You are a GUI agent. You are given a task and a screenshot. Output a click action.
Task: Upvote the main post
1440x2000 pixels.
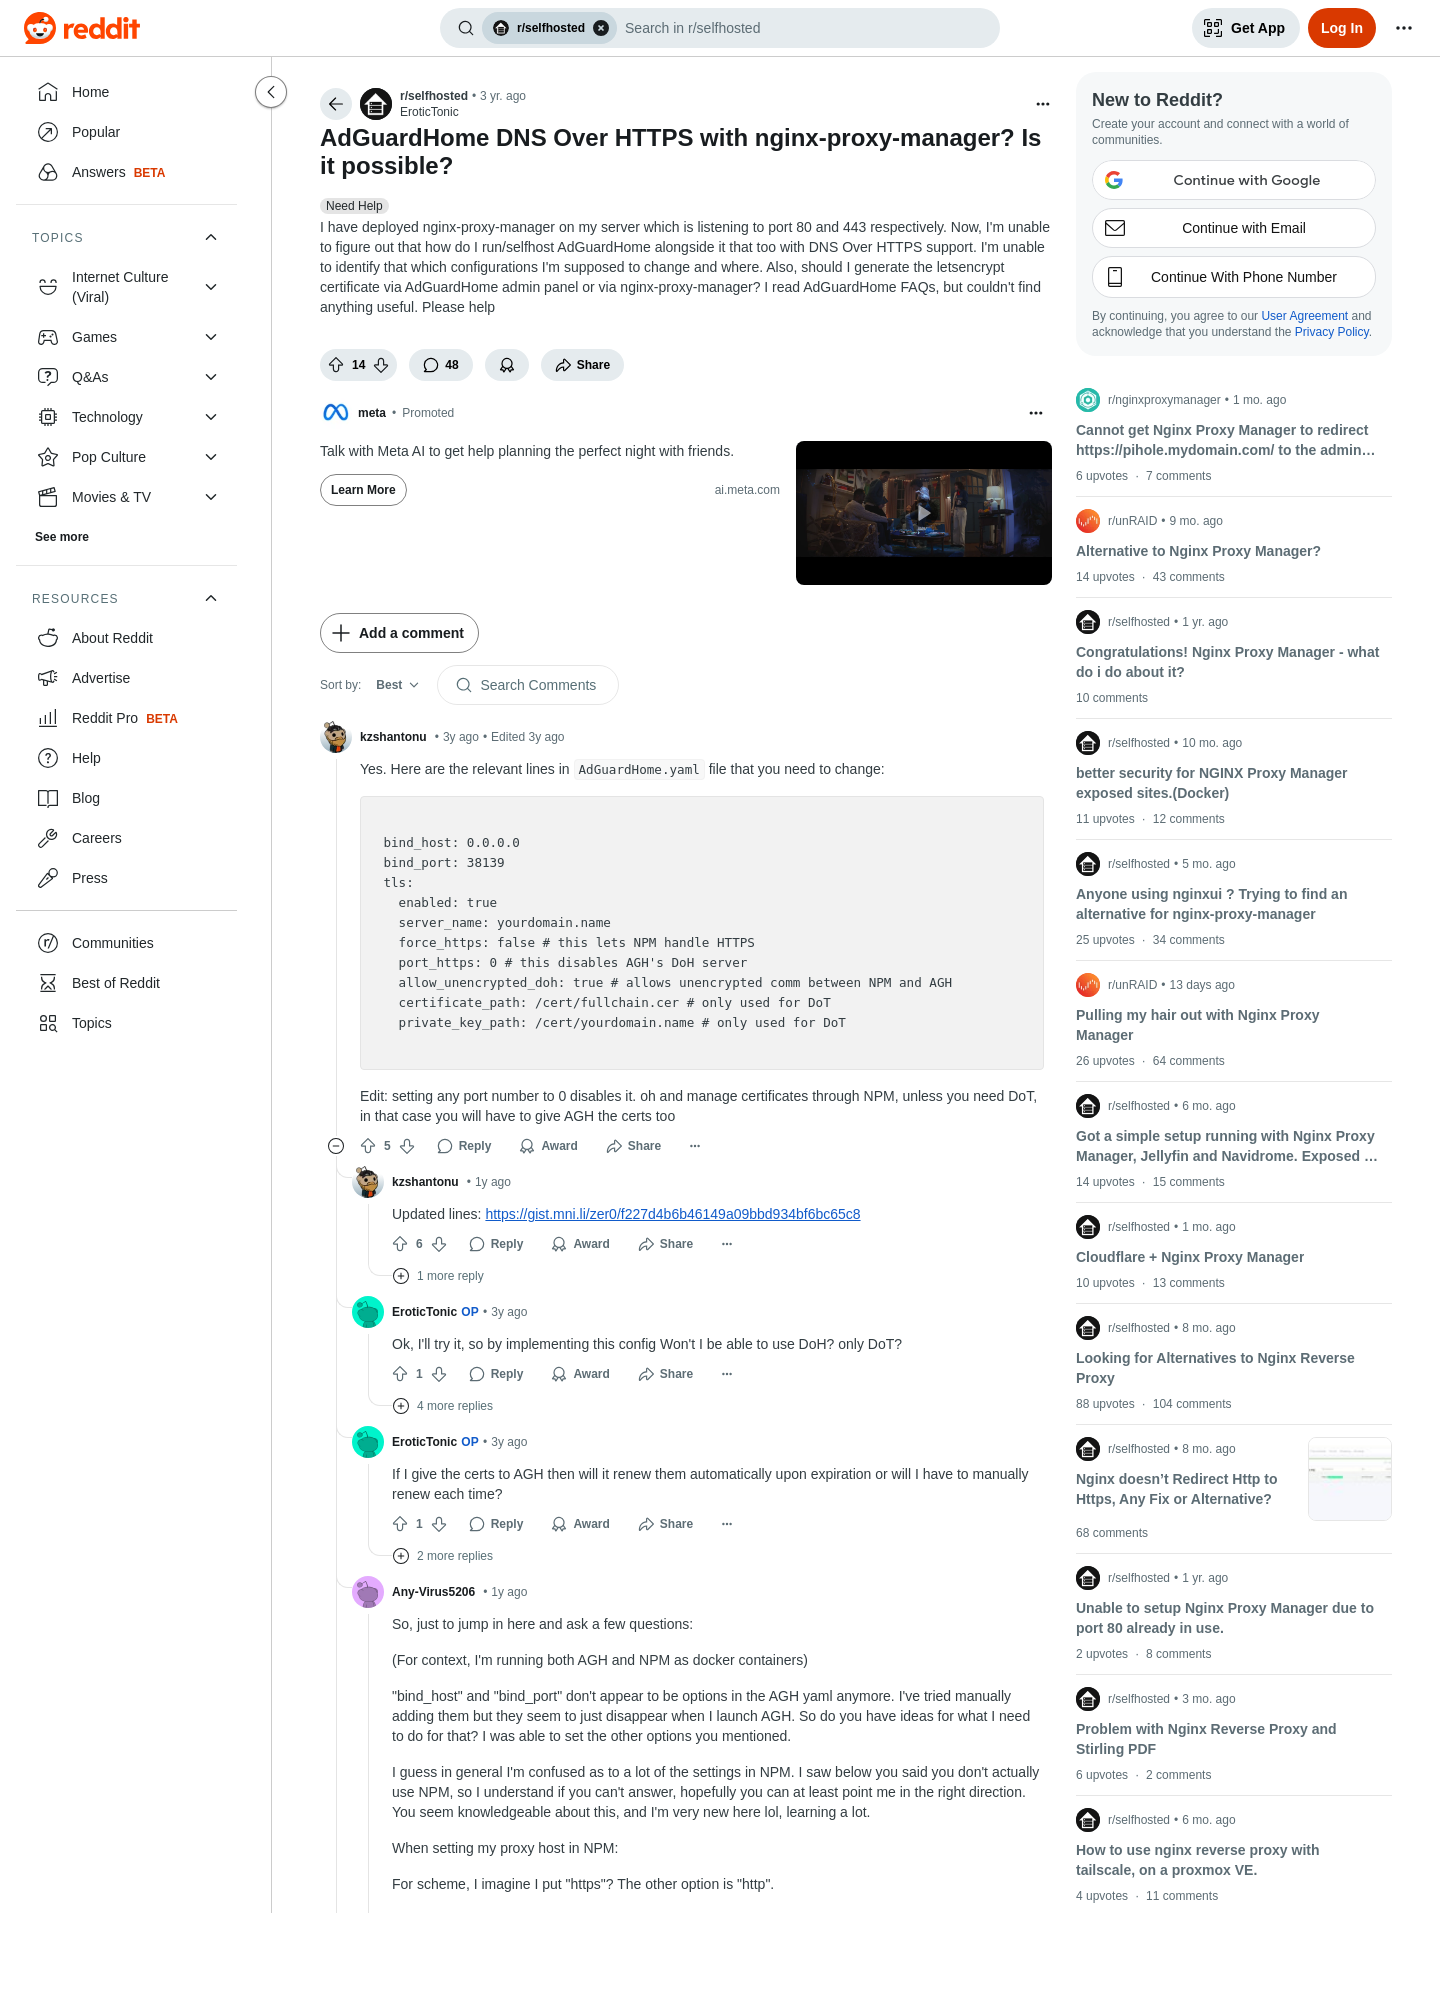(x=336, y=365)
